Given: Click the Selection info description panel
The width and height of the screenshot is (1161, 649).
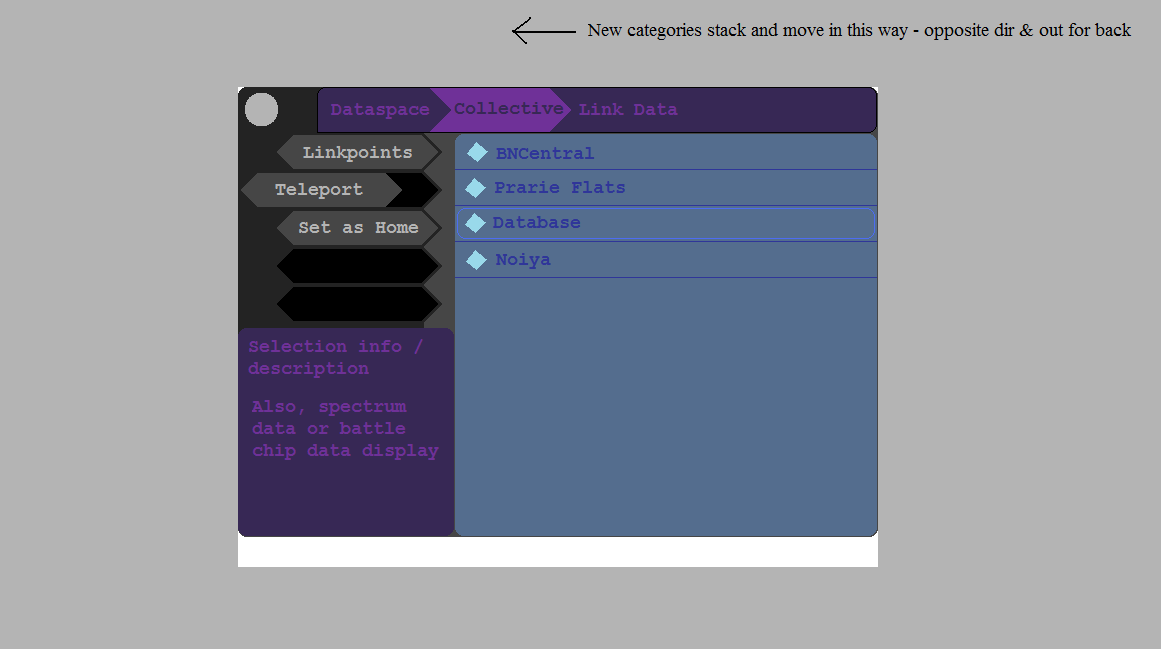Looking at the screenshot, I should coord(346,432).
